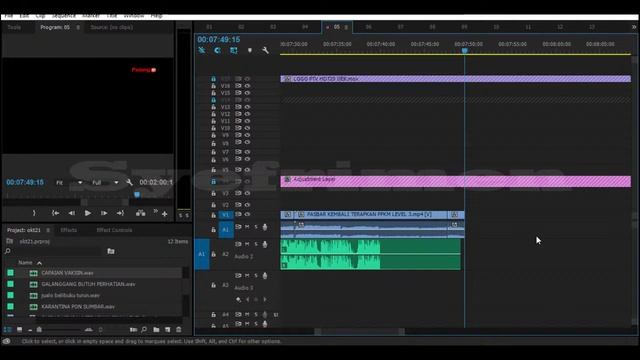Screen dimensions: 640x360
Task: Go to next keyframe on track A3
Action: 265,300
